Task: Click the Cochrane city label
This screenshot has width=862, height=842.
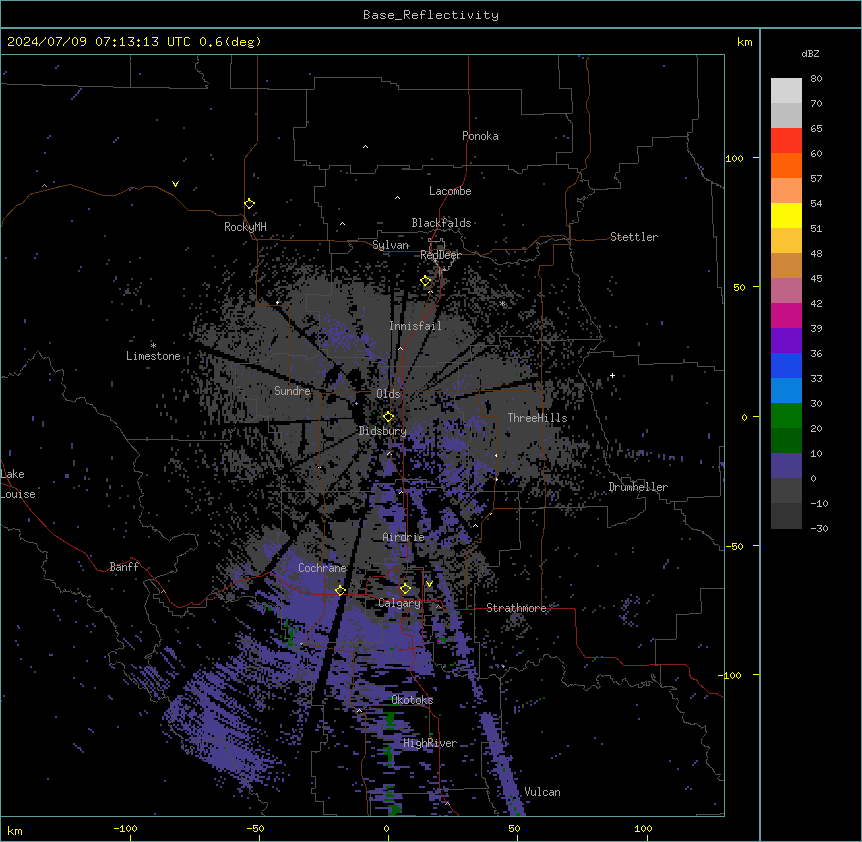Action: click(322, 568)
